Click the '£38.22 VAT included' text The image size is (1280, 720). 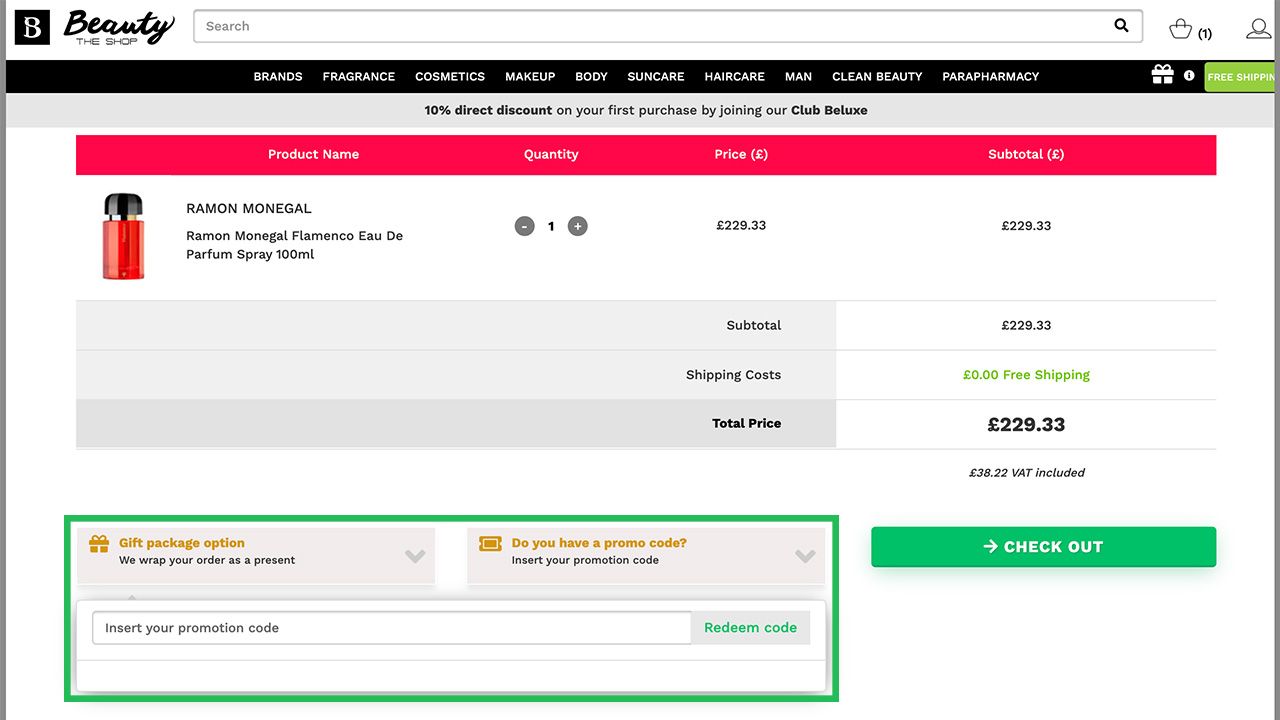point(1026,473)
